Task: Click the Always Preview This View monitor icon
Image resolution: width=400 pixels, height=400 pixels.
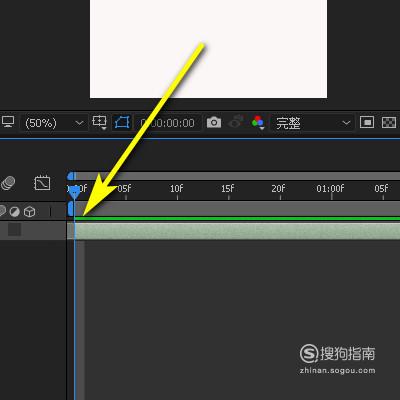Action: point(8,122)
